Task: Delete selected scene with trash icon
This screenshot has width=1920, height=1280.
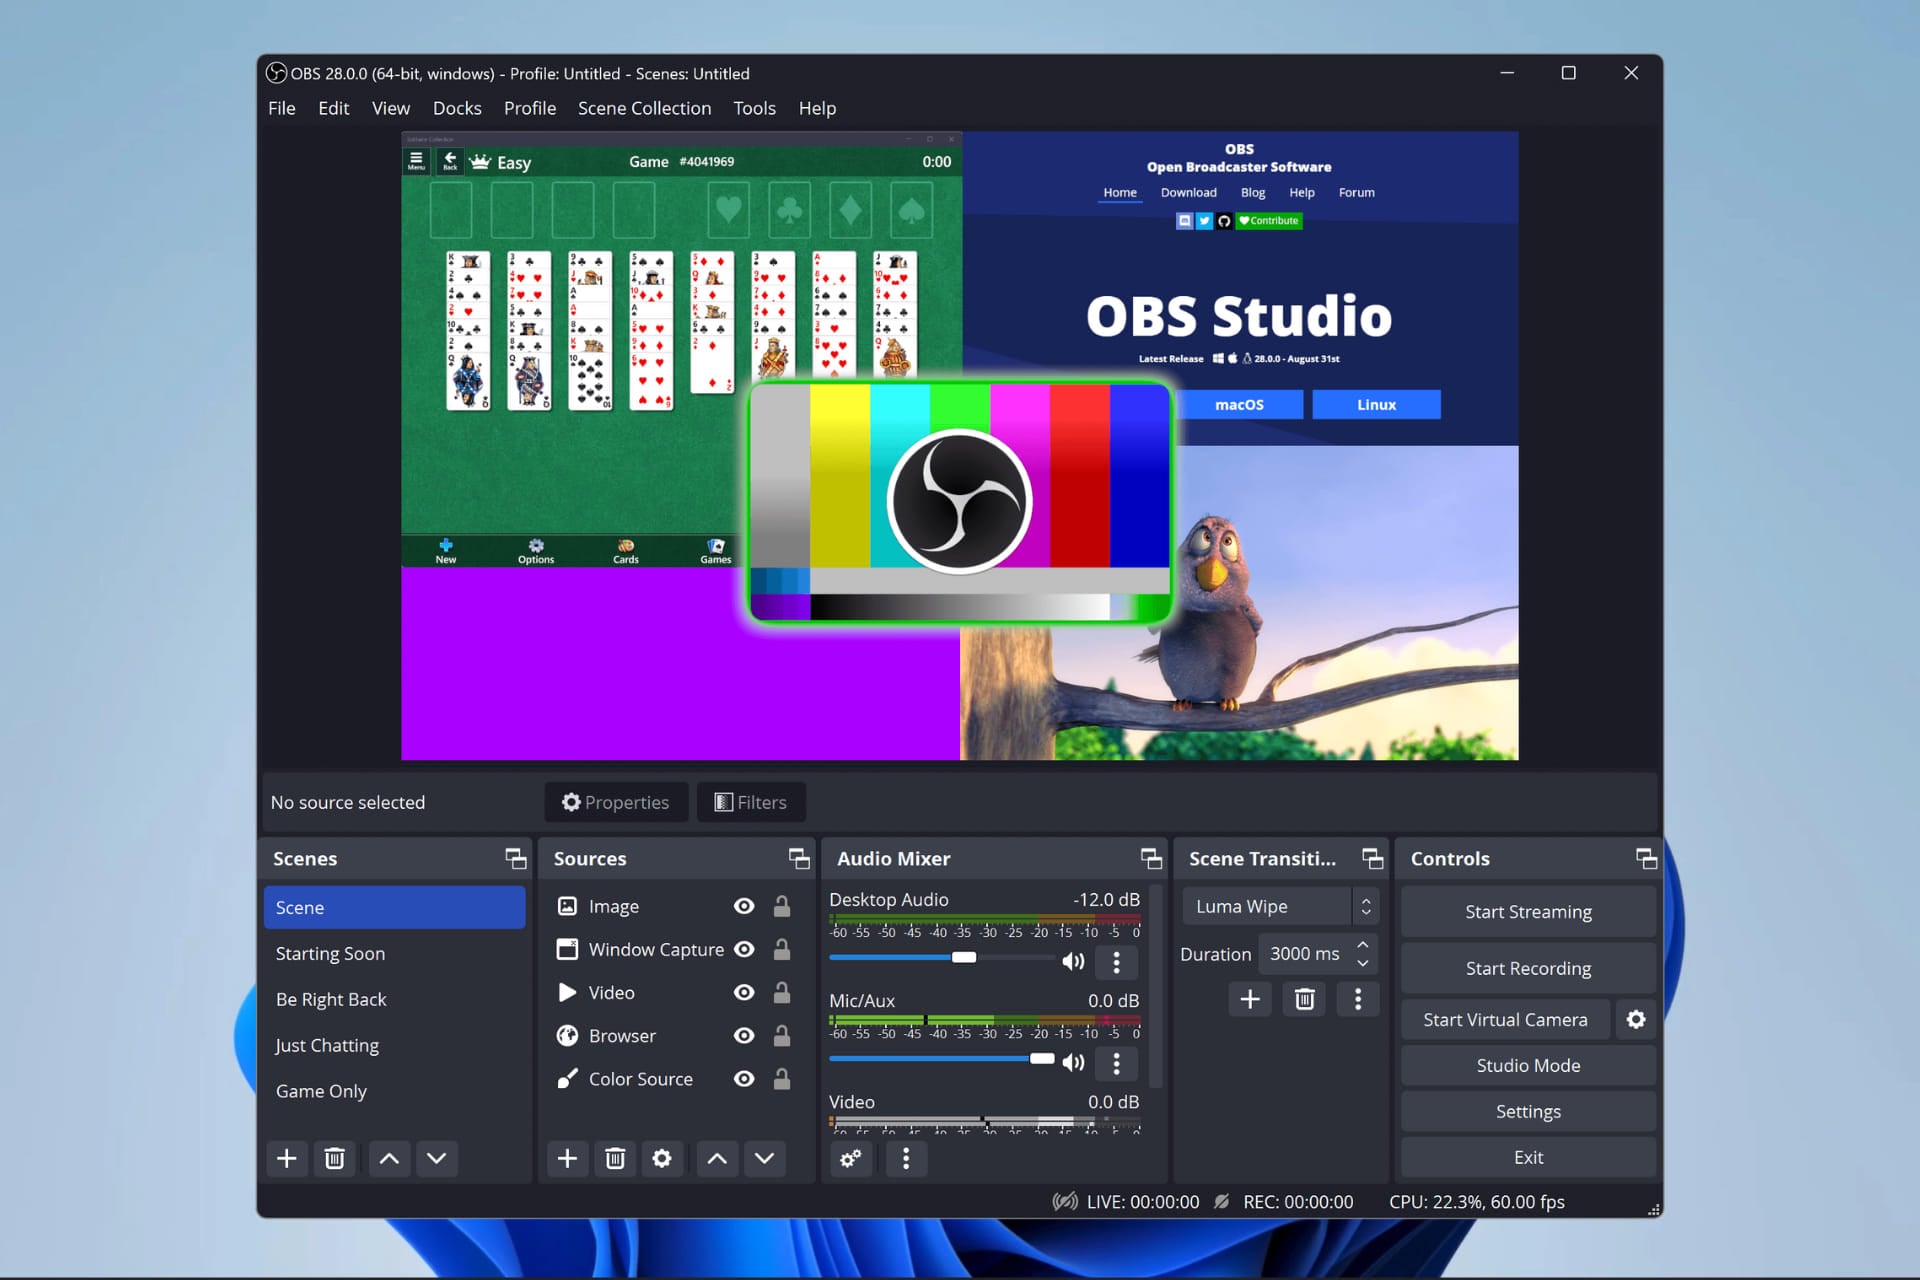Action: click(334, 1158)
